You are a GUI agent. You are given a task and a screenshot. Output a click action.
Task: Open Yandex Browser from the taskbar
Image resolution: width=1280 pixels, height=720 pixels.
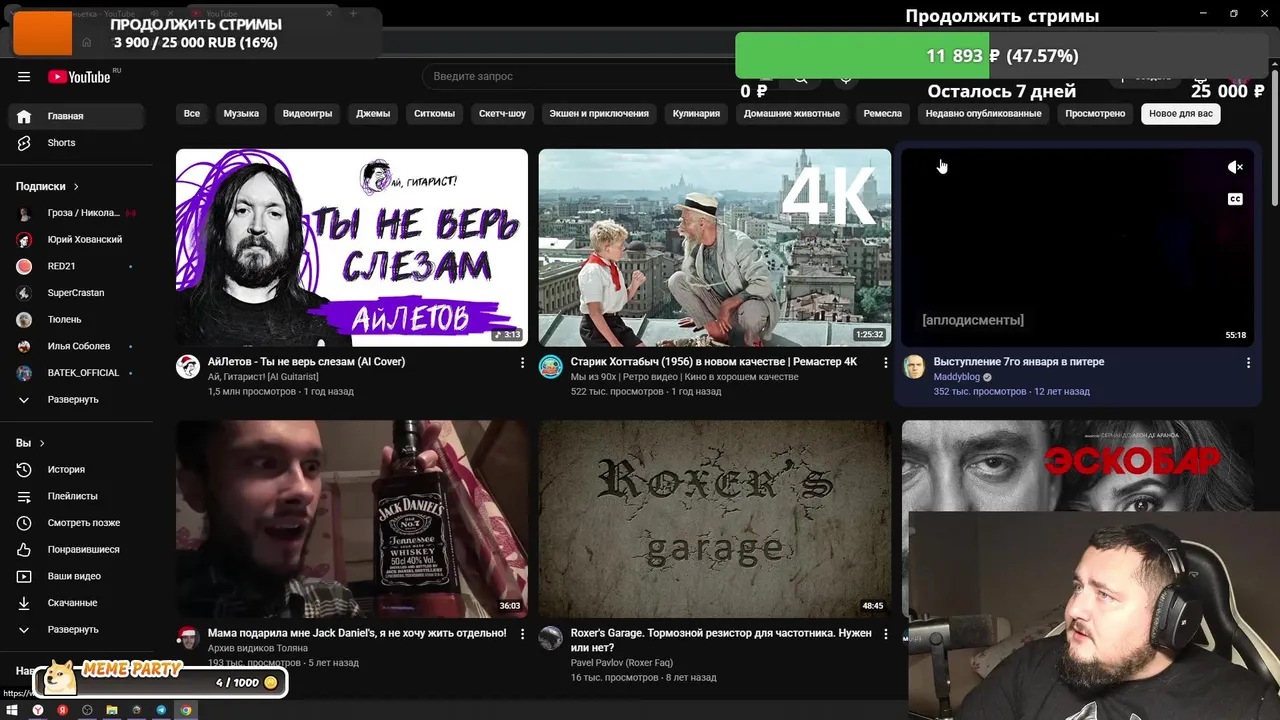tap(38, 710)
